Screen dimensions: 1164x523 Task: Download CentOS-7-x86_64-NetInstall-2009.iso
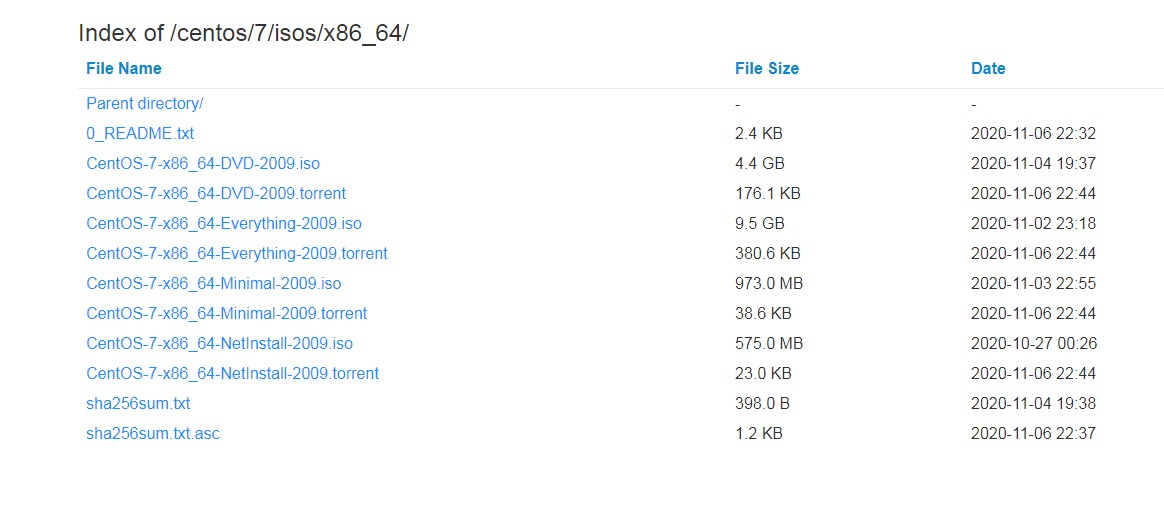point(220,343)
